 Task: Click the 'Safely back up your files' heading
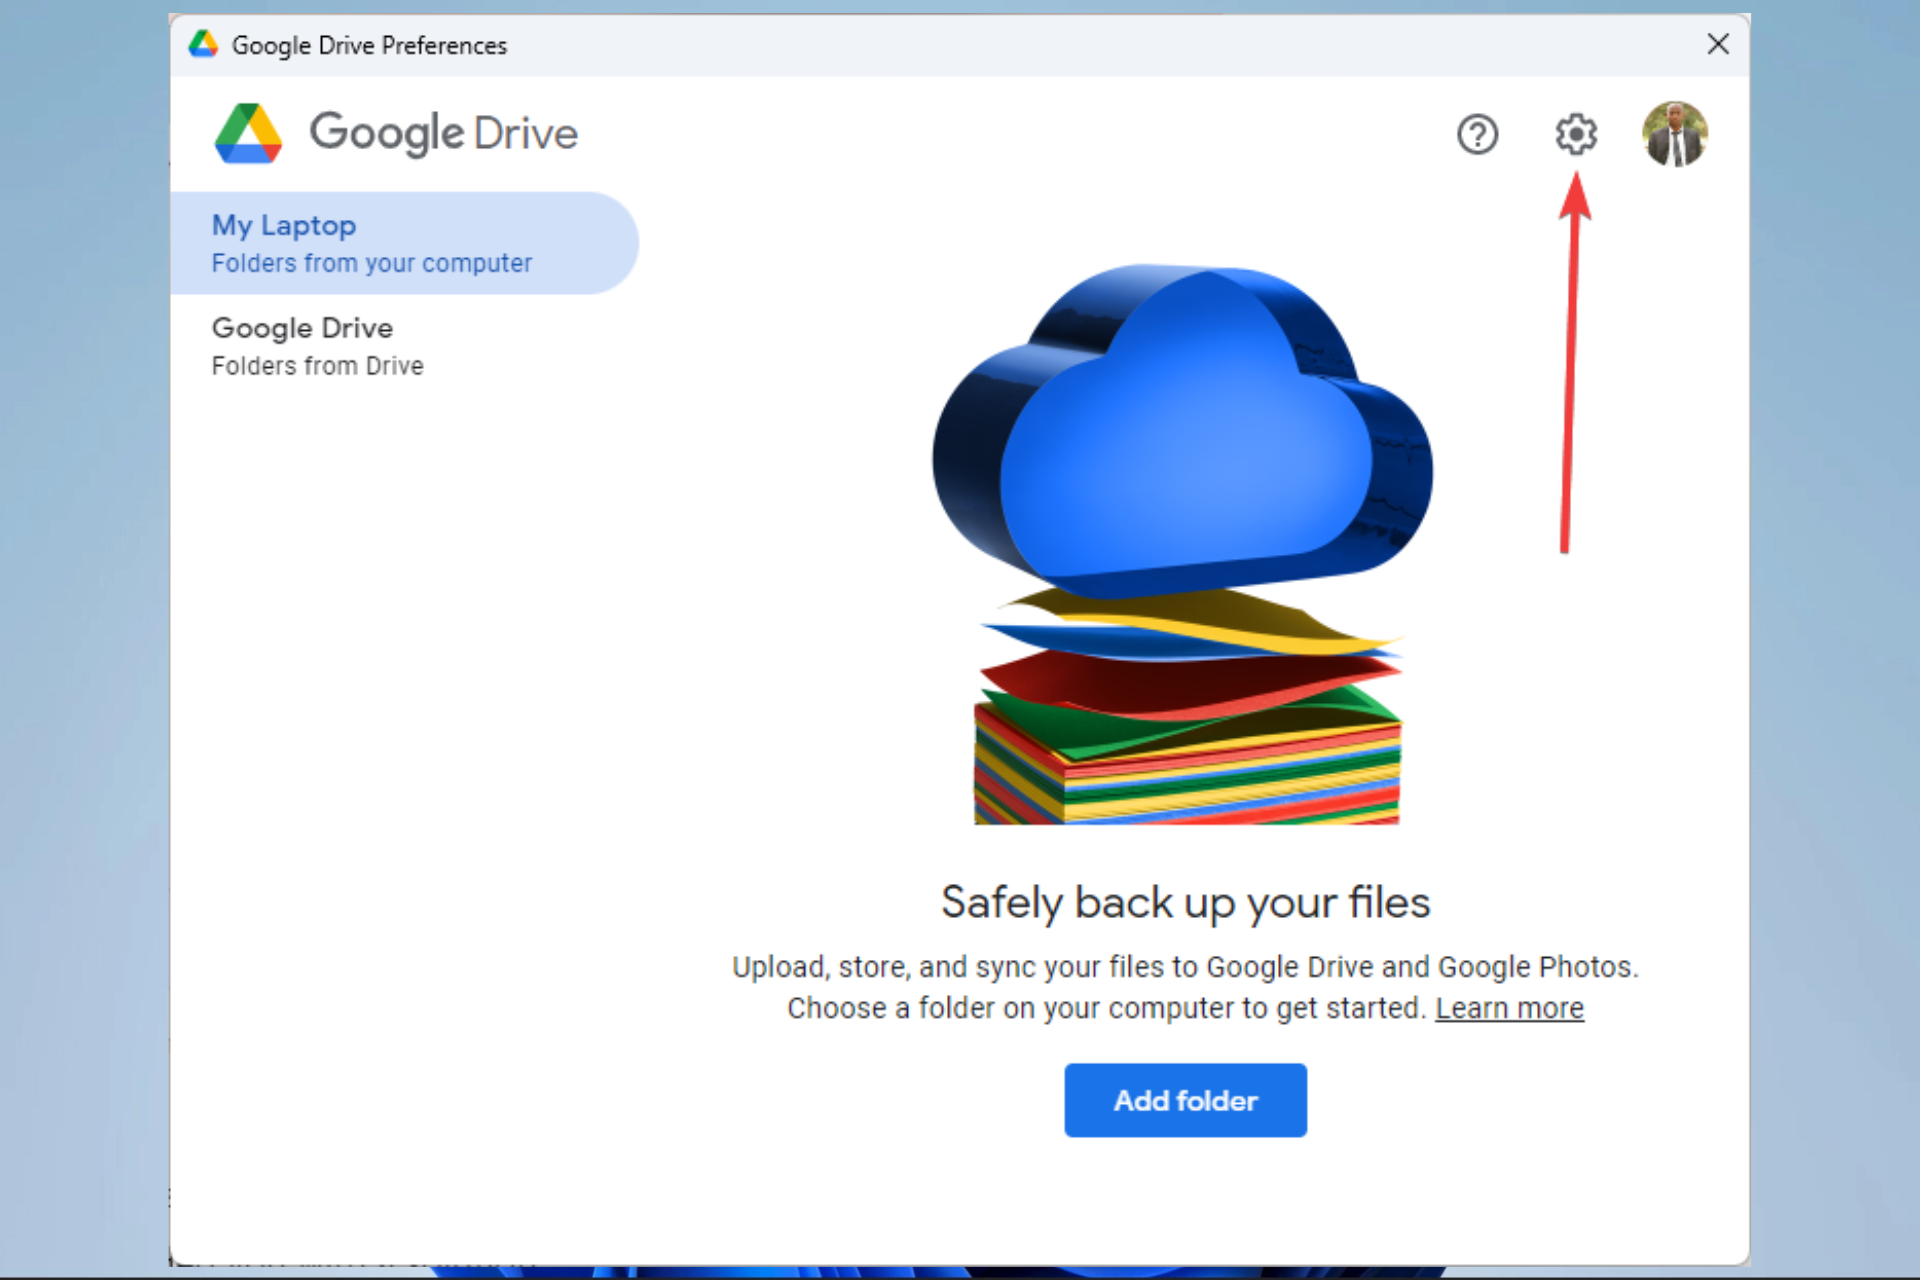(1185, 902)
